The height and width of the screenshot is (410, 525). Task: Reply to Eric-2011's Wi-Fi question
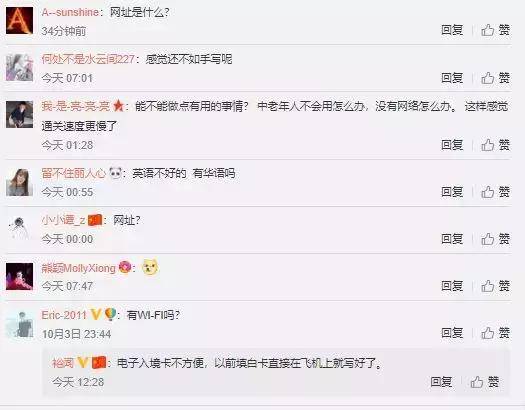452,333
